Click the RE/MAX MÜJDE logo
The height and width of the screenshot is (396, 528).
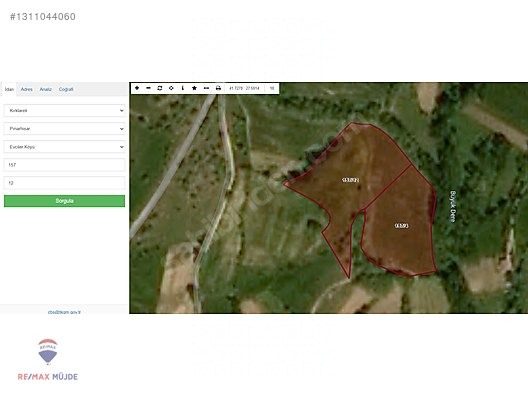pyautogui.click(x=48, y=360)
